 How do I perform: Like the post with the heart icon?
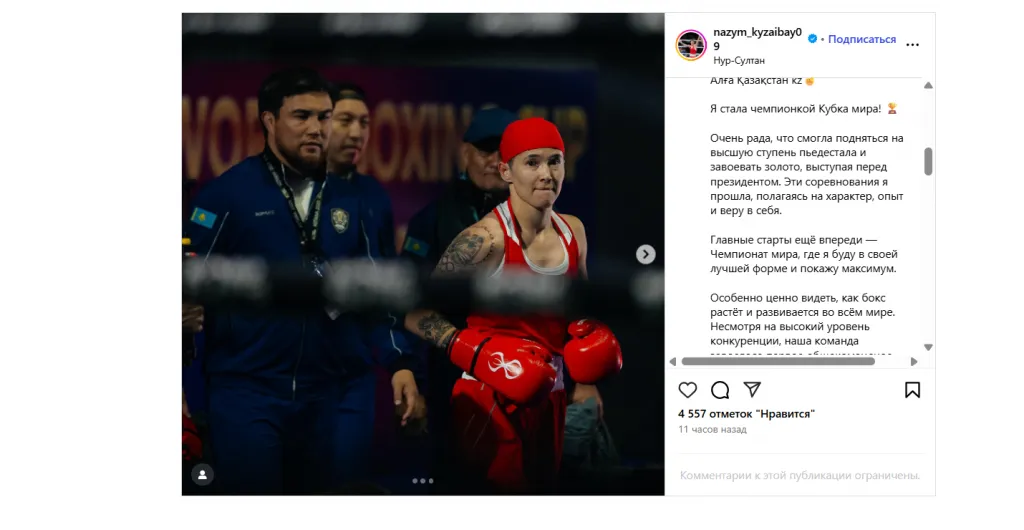coord(687,390)
